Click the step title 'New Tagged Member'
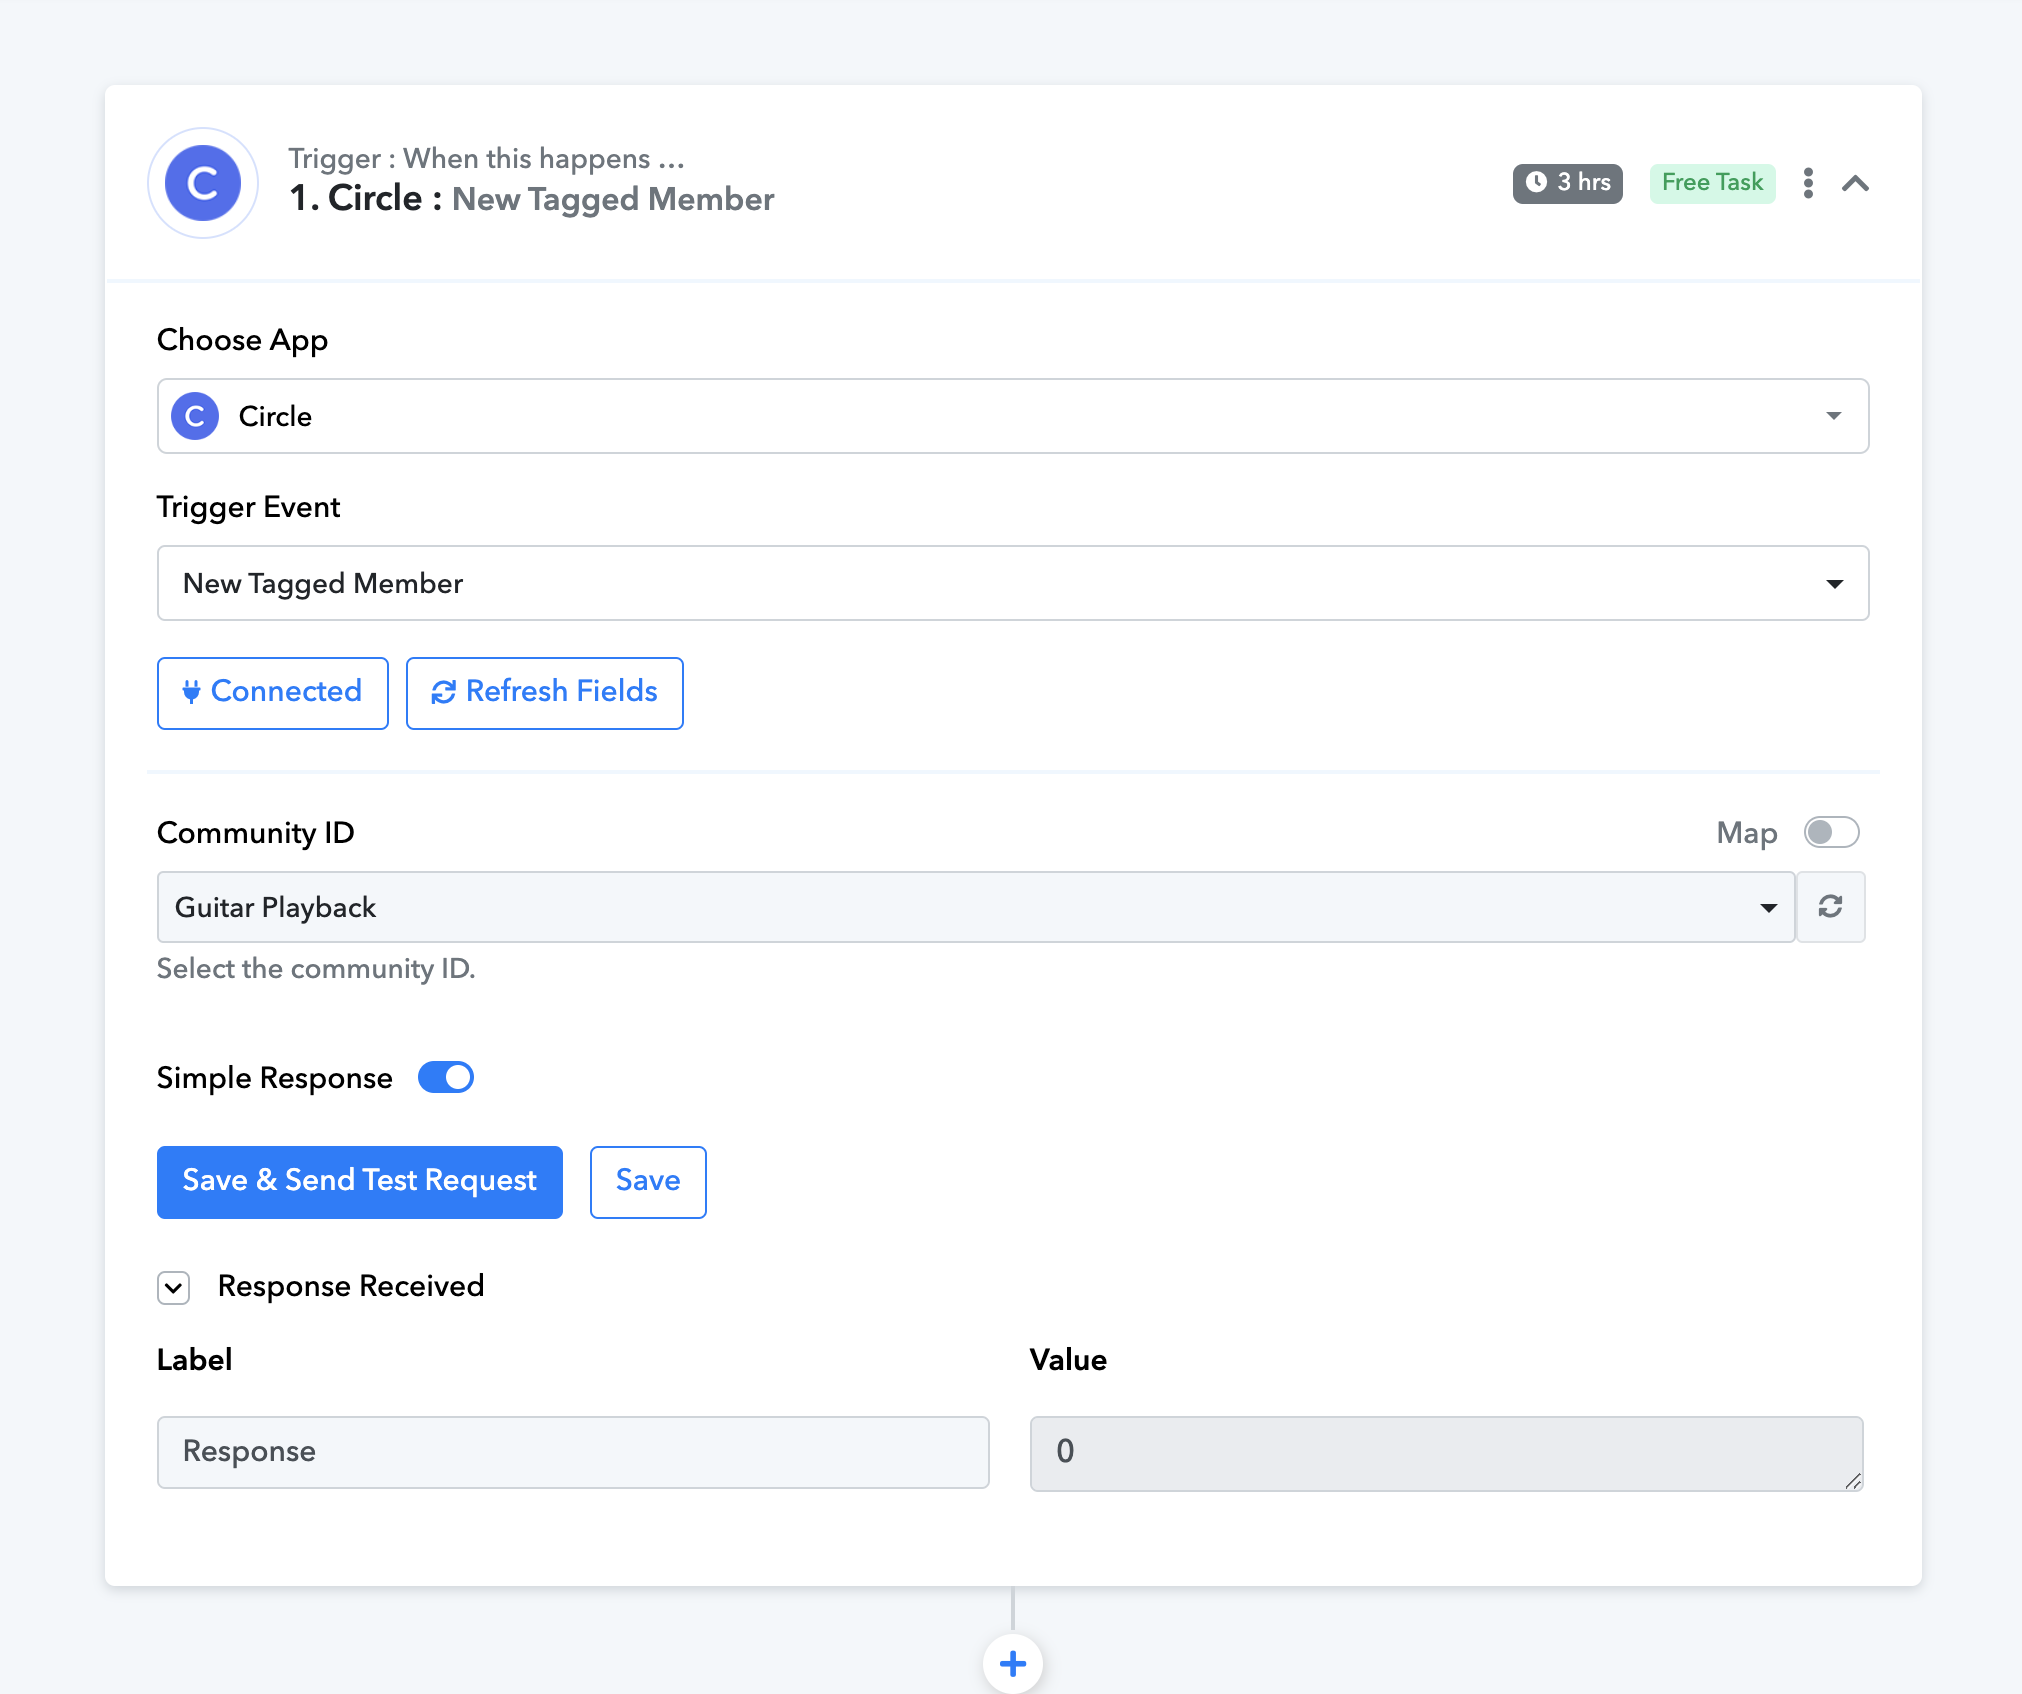The image size is (2022, 1694). coord(613,199)
